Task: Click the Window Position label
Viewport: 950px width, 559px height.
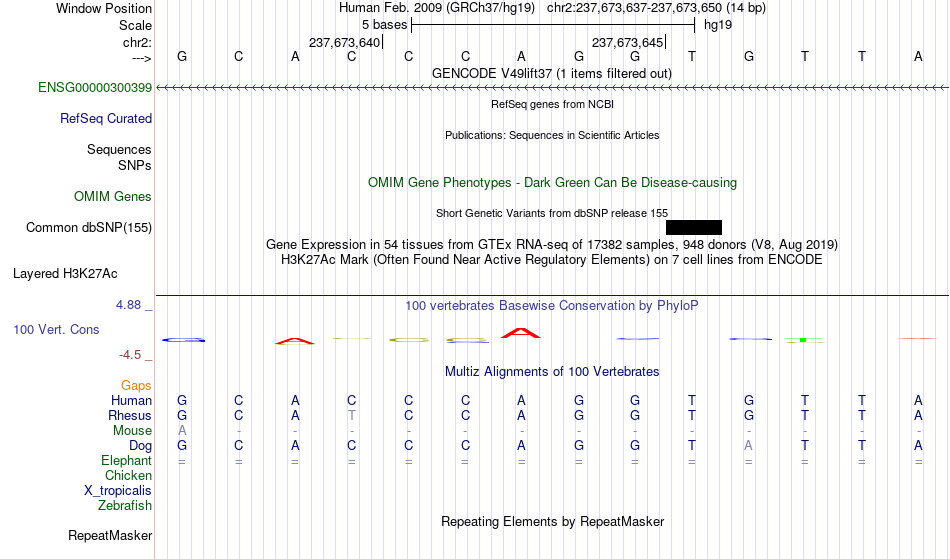Action: (x=104, y=8)
